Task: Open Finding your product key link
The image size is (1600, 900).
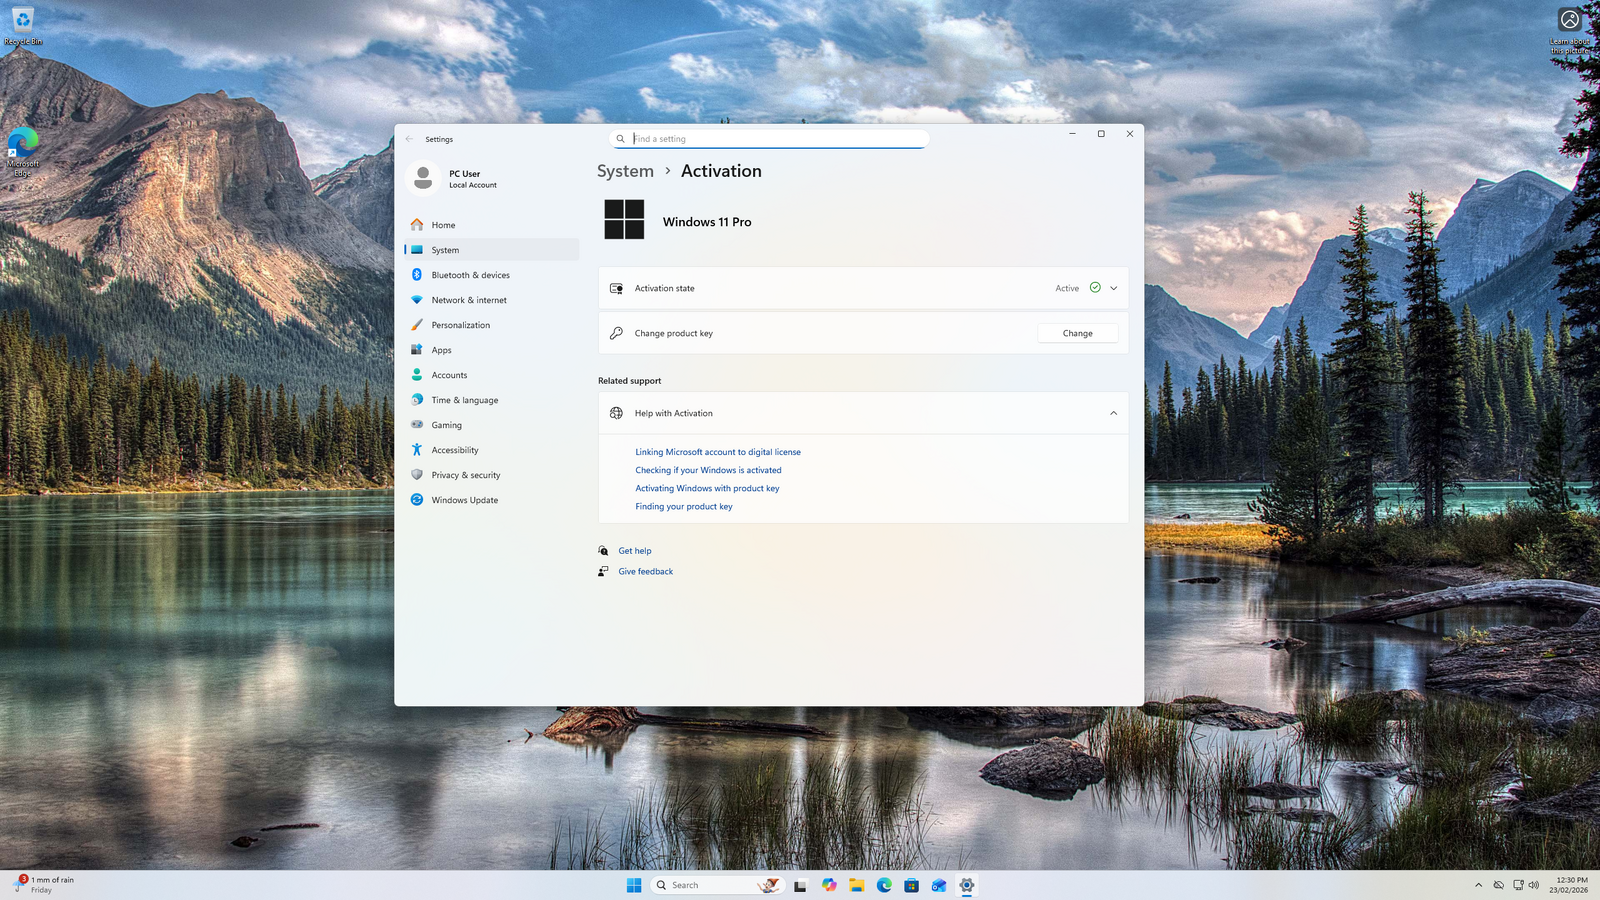Action: 684,507
